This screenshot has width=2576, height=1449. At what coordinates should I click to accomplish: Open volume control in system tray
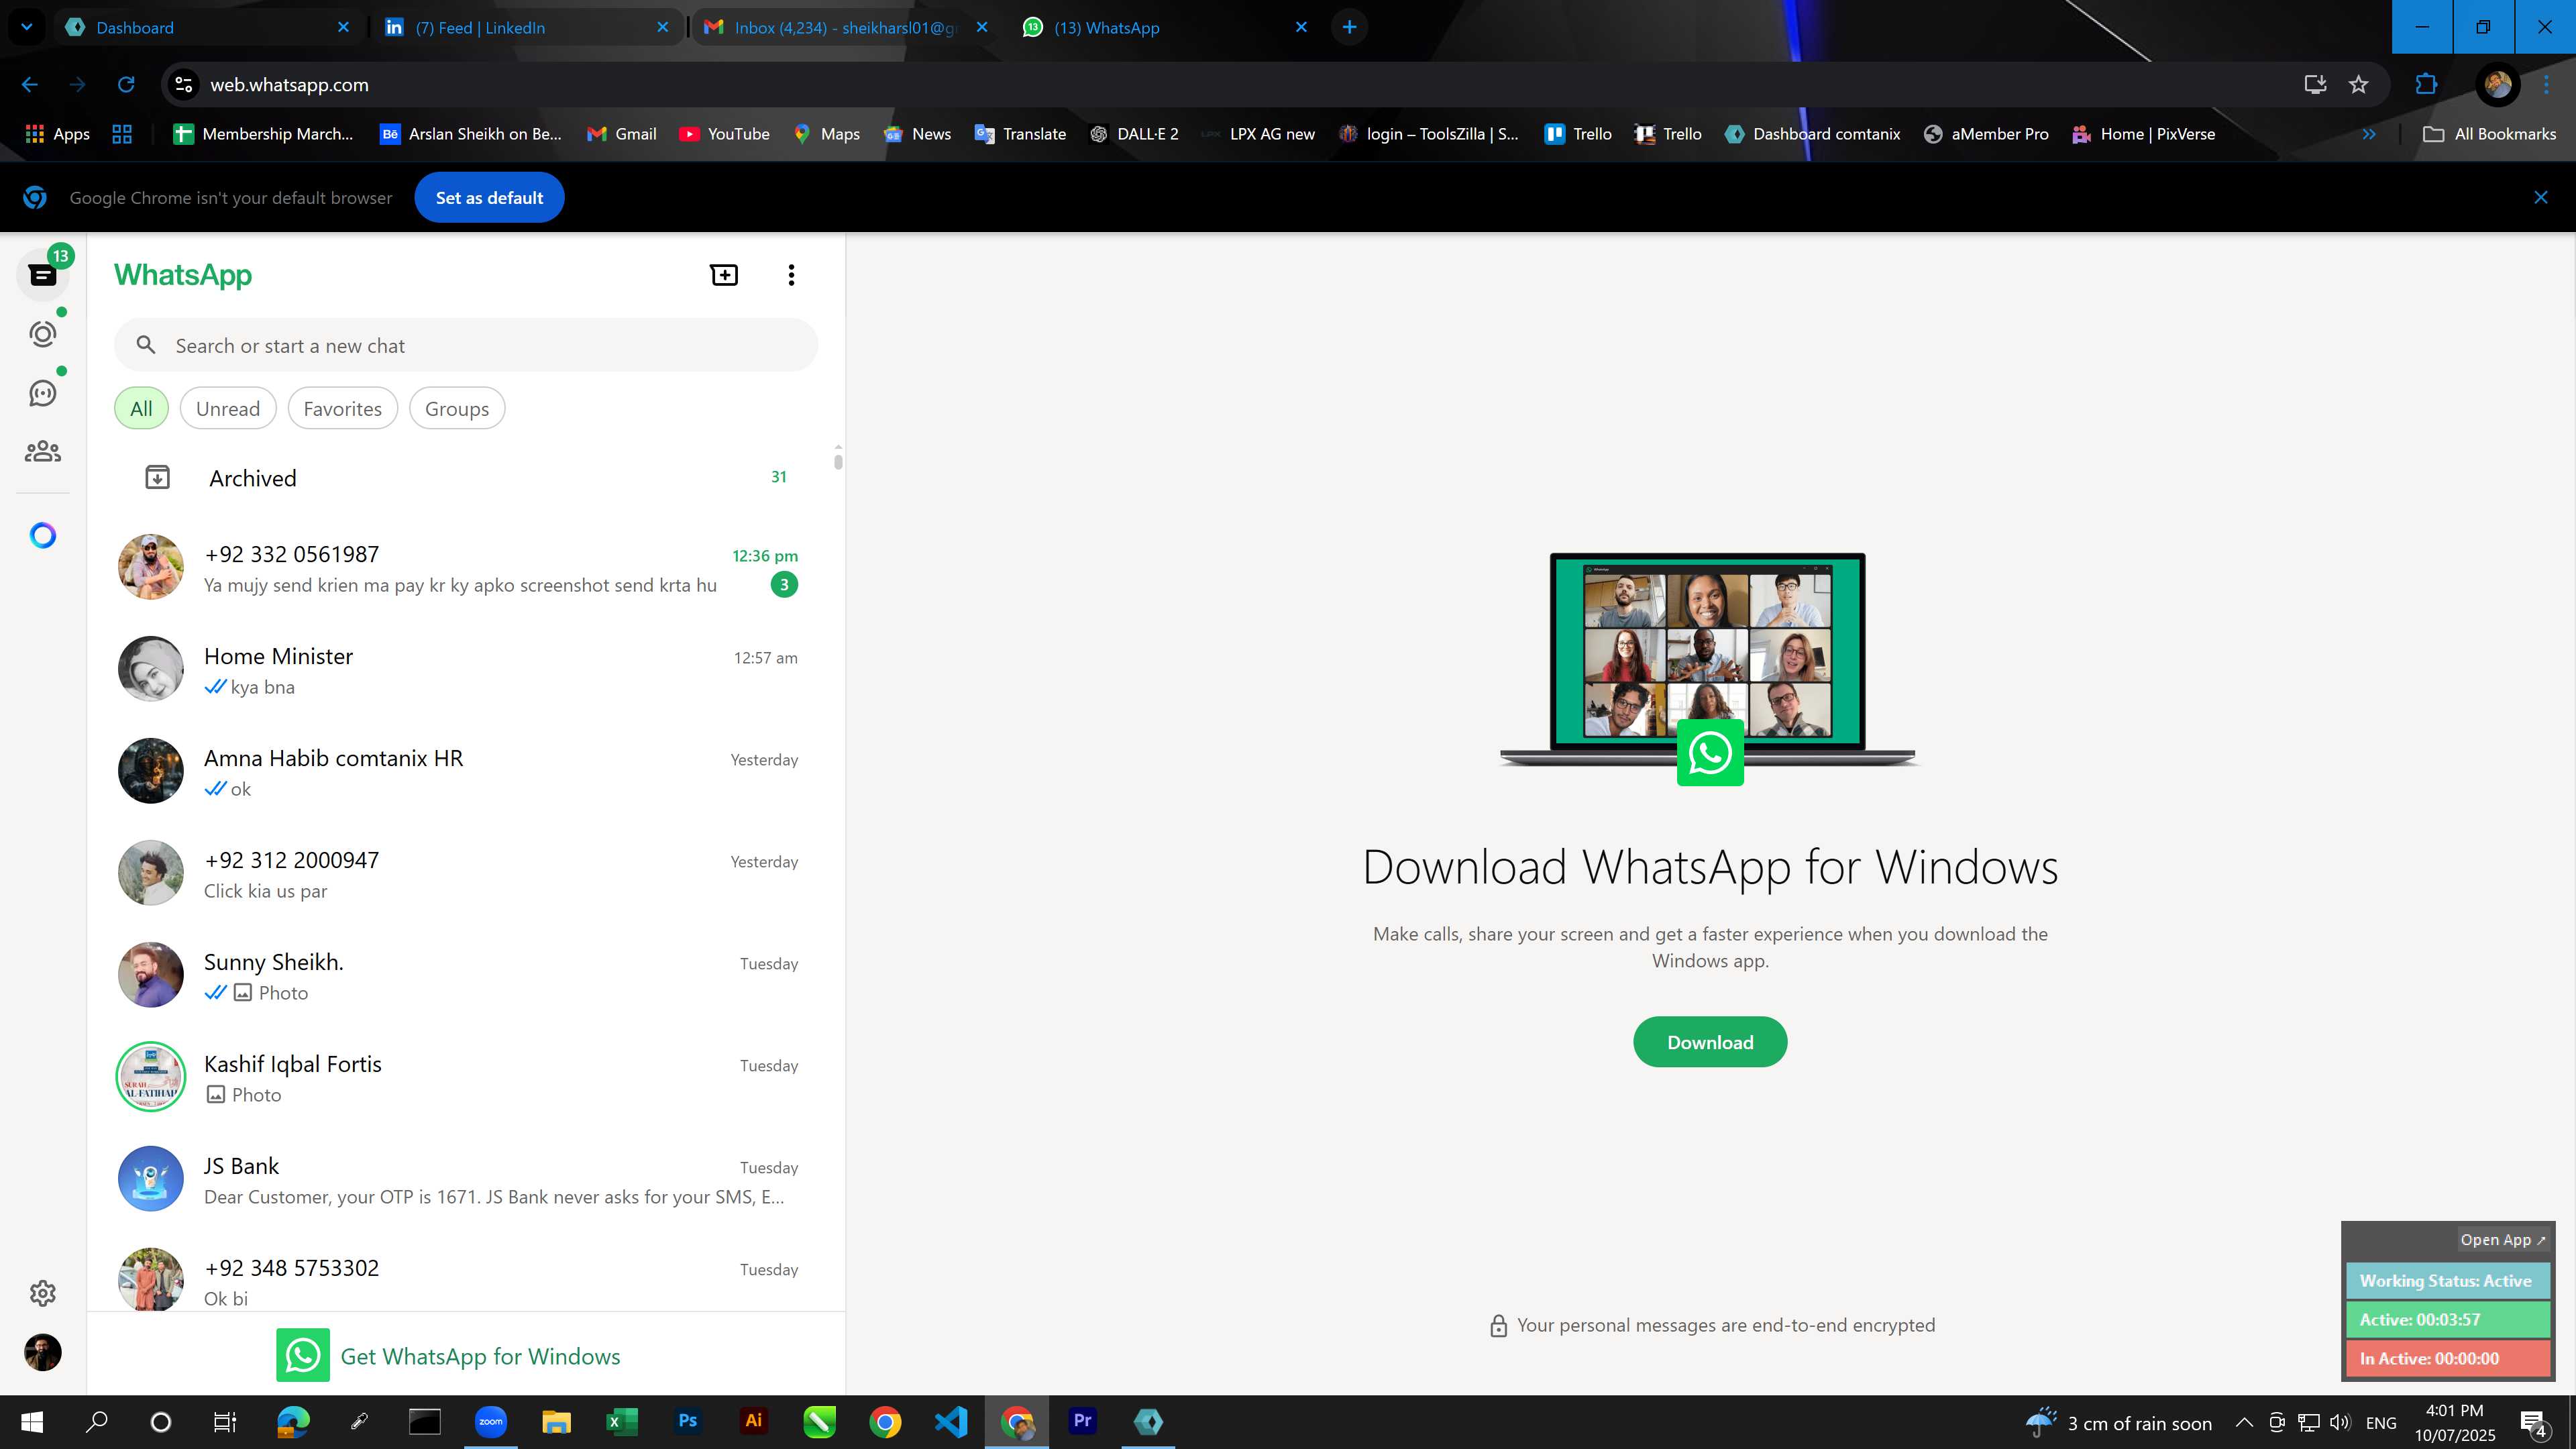tap(2339, 1422)
